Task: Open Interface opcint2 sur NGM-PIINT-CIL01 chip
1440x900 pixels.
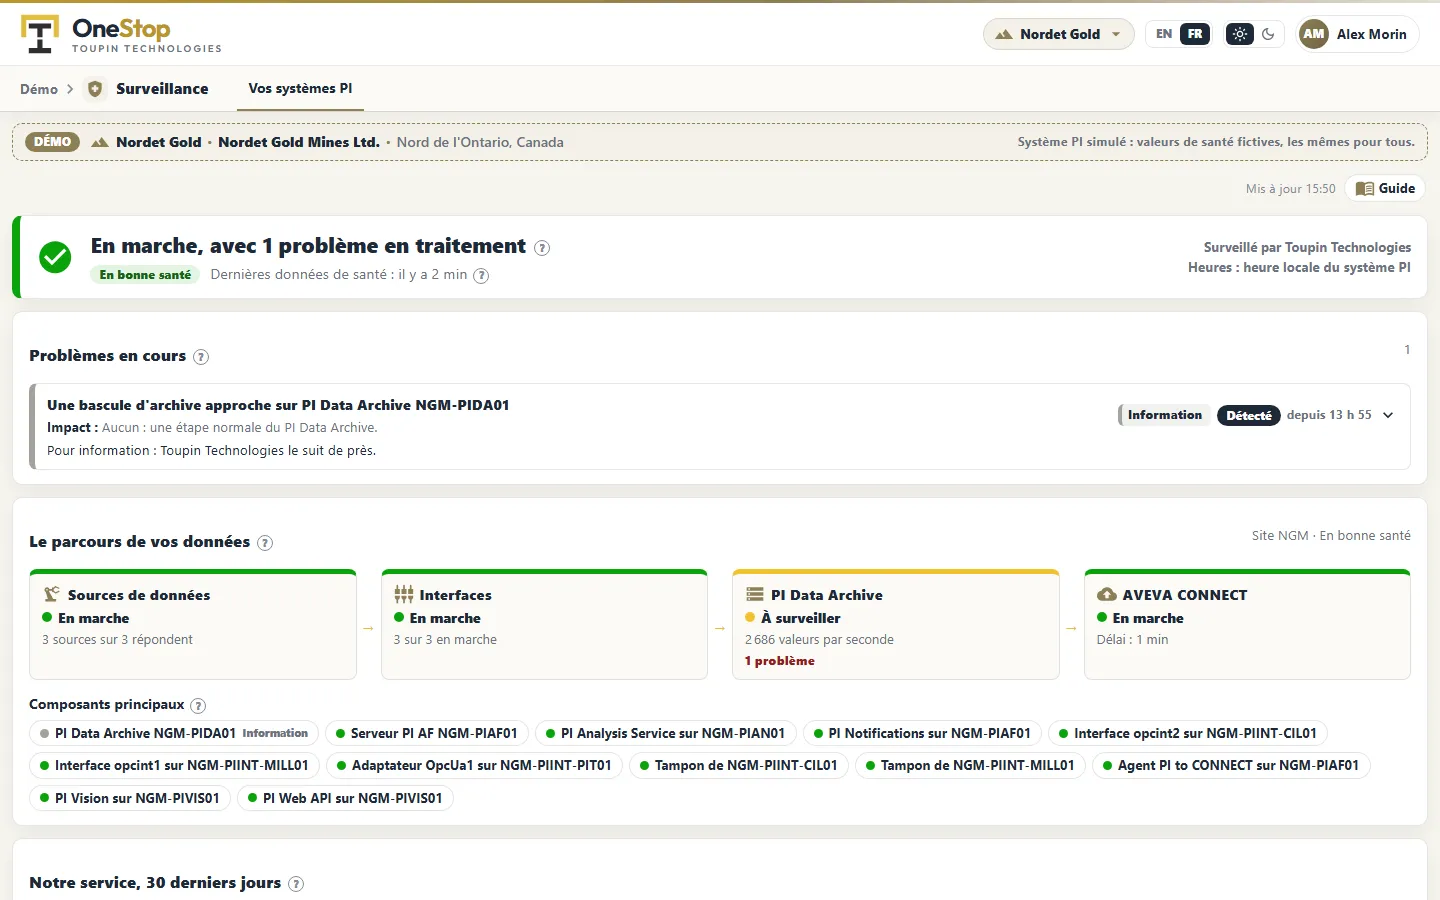Action: [1188, 733]
